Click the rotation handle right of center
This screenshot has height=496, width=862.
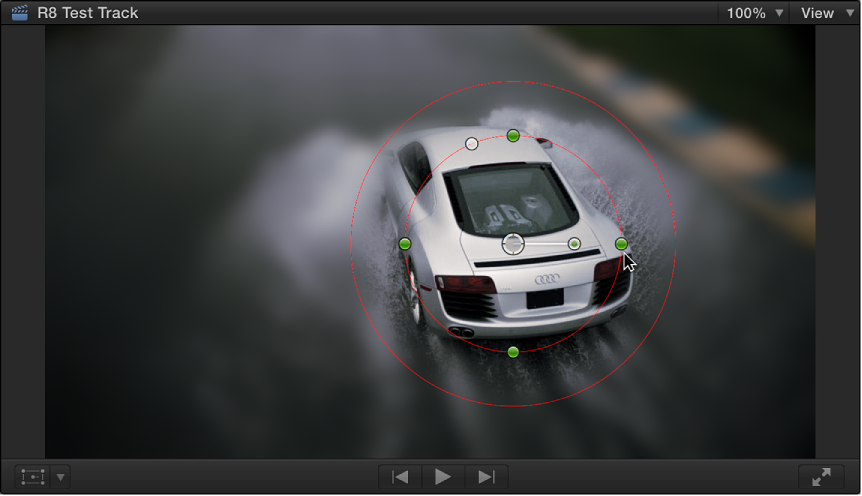pyautogui.click(x=574, y=244)
